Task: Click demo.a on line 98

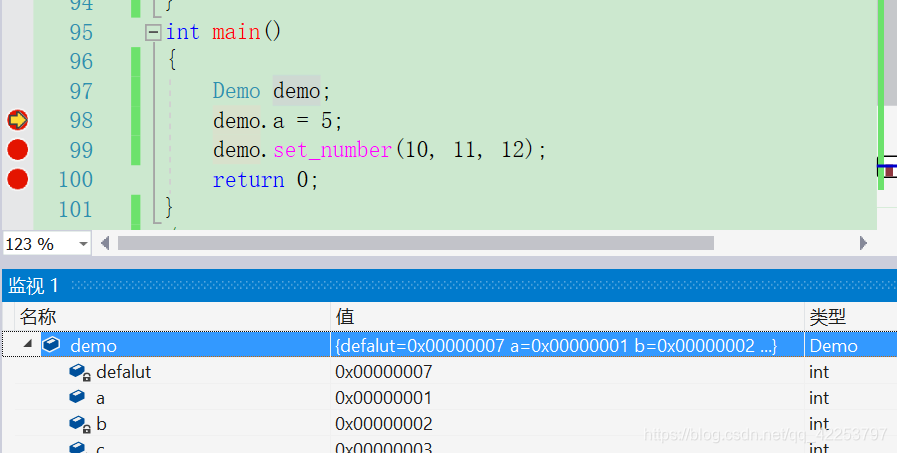Action: coord(248,121)
